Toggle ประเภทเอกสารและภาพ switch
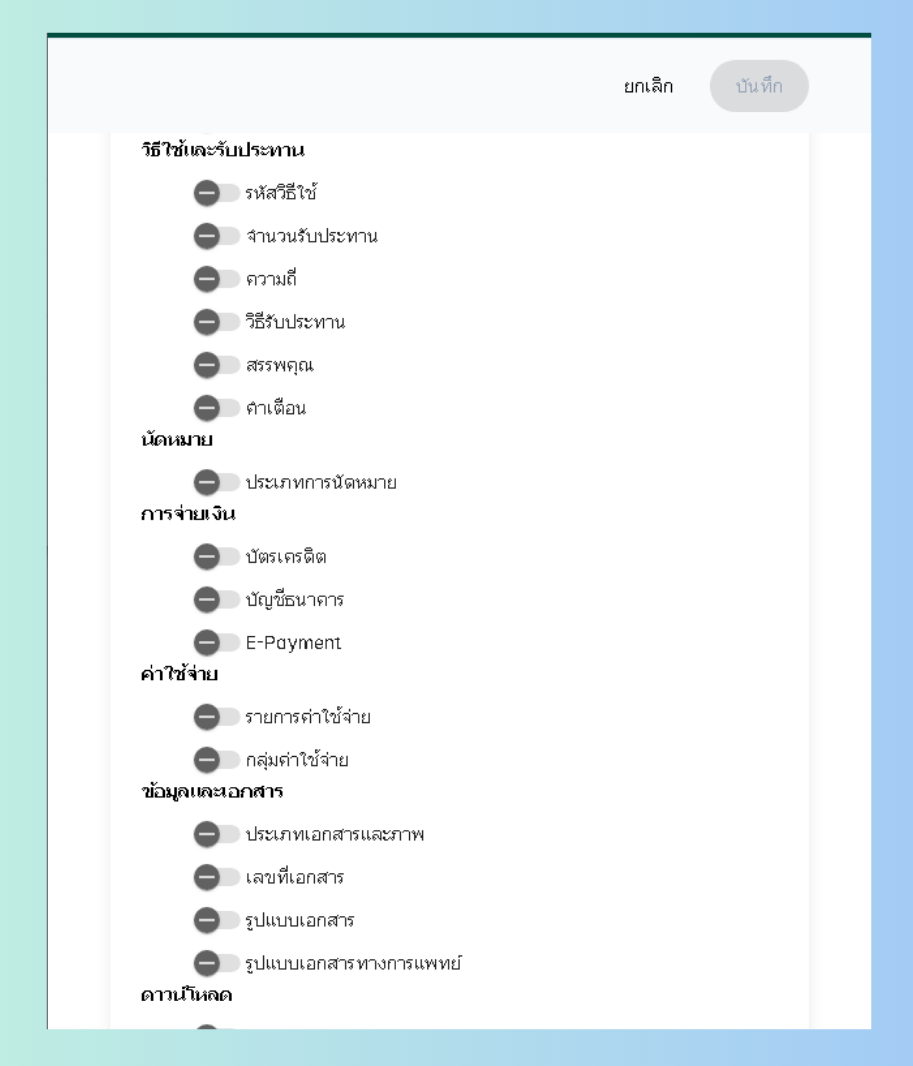The image size is (913, 1066). tap(217, 834)
